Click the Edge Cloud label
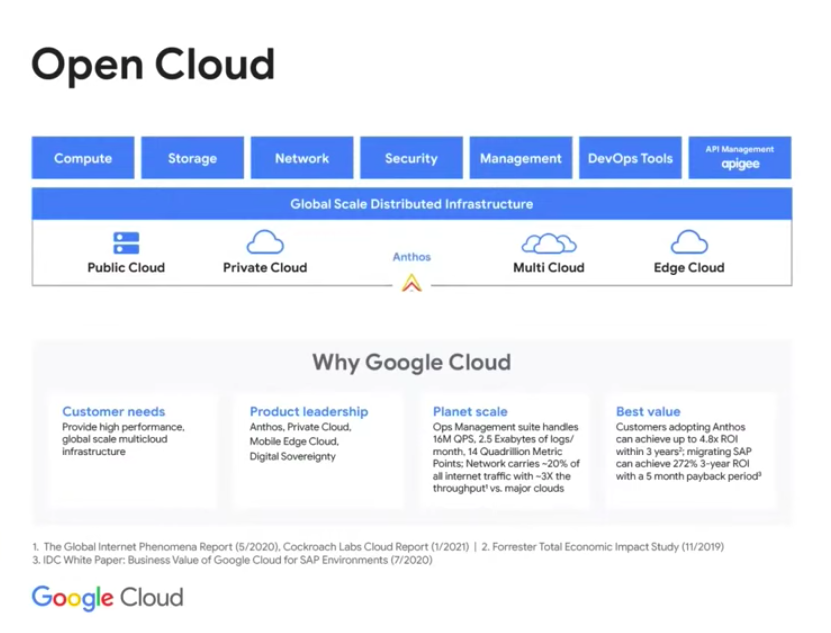This screenshot has width=831, height=633. pos(689,268)
